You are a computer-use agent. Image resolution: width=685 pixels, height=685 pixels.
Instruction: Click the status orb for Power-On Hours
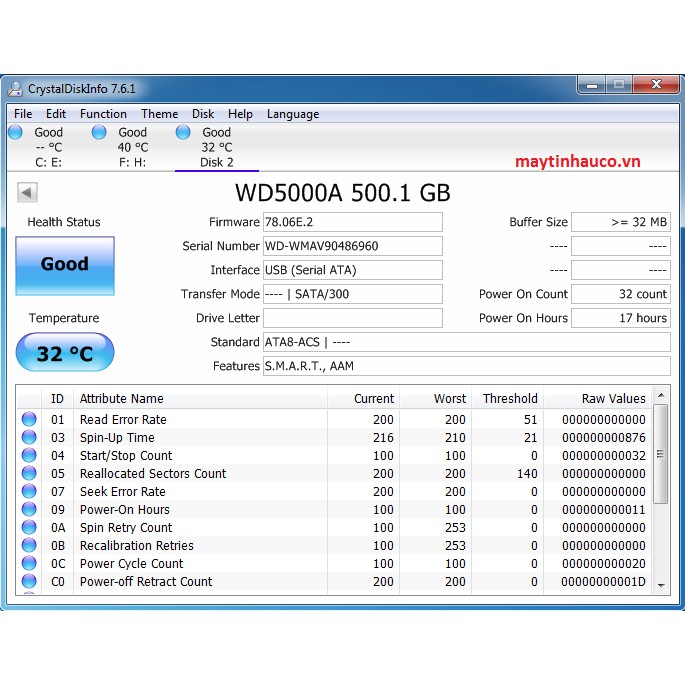click(29, 510)
